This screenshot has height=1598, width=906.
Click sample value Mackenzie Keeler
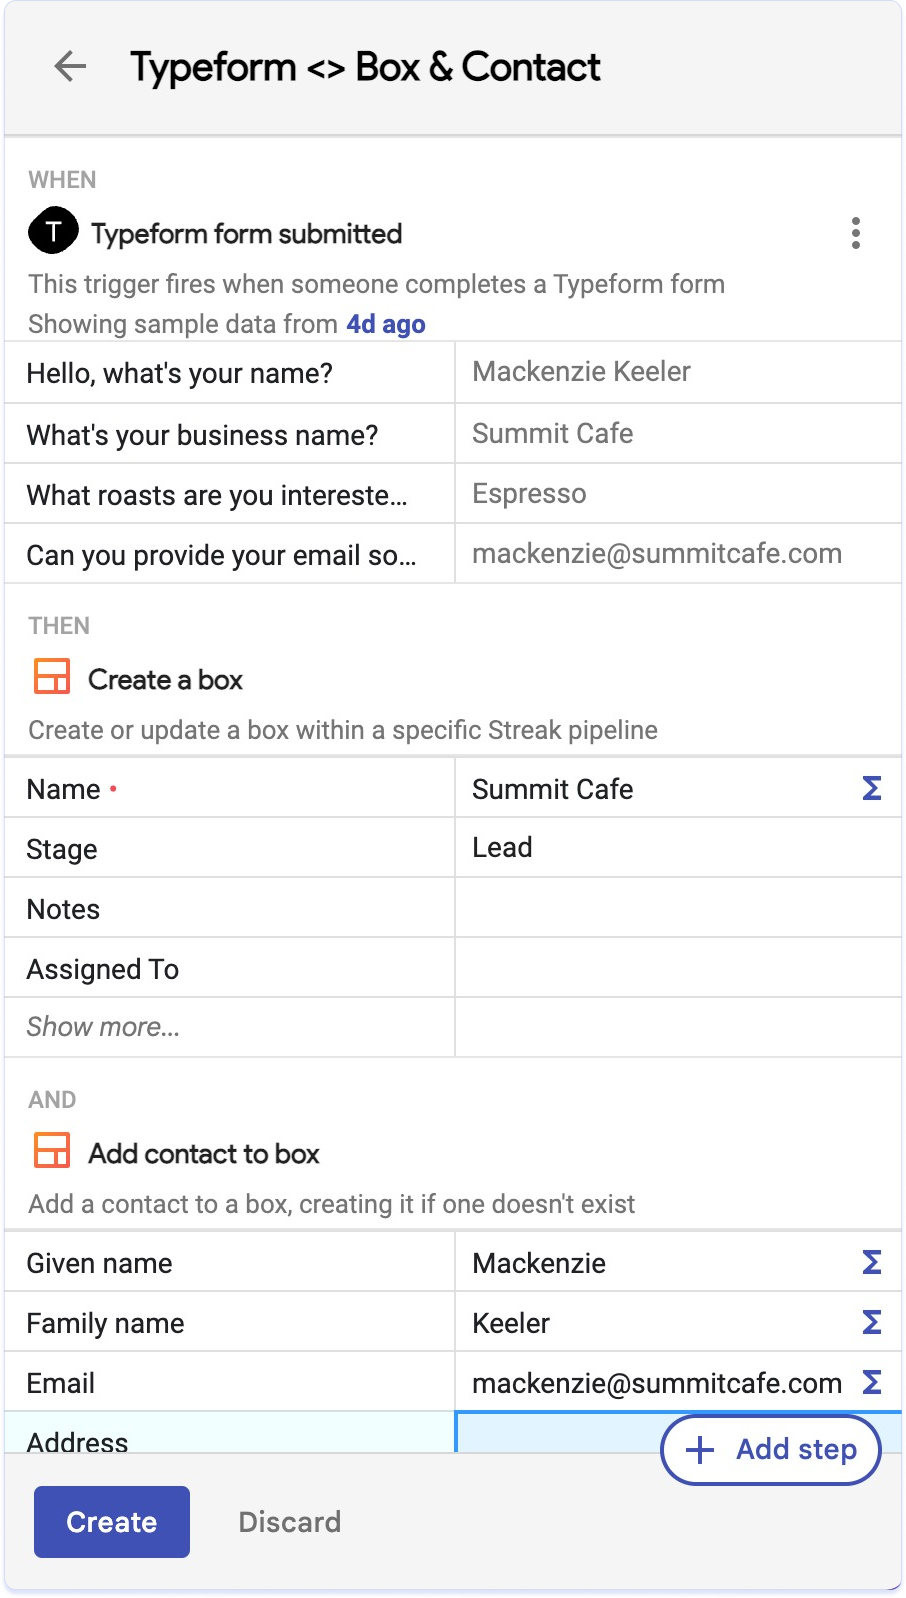point(581,371)
